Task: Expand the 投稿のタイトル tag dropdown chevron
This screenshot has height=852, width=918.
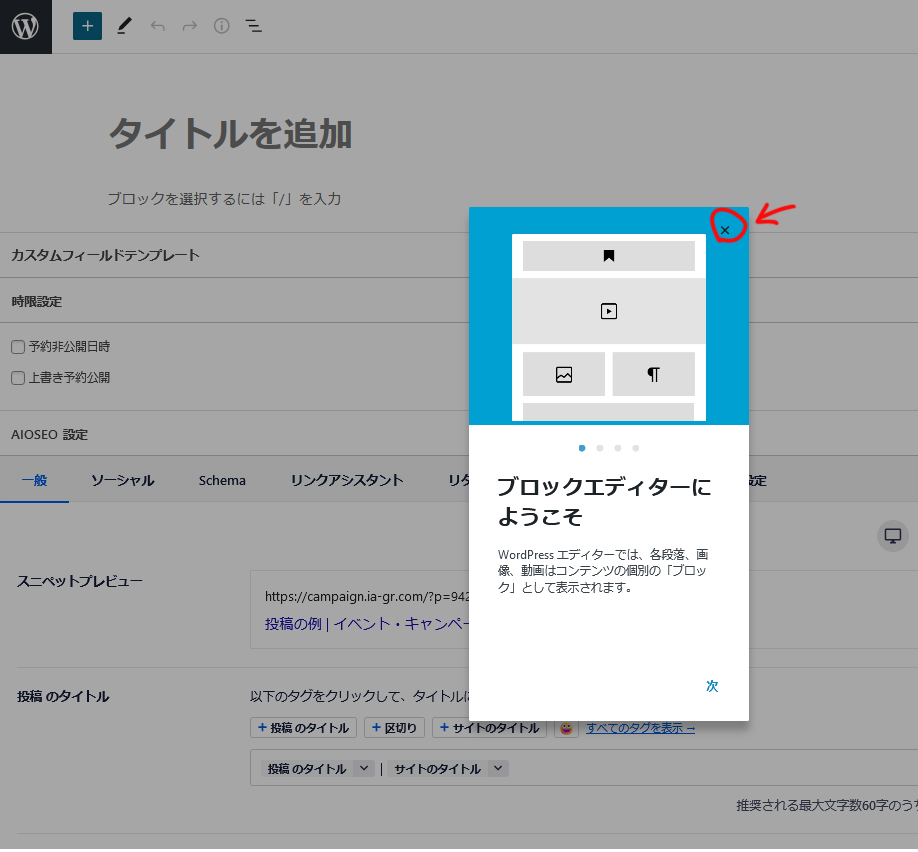Action: pyautogui.click(x=364, y=769)
